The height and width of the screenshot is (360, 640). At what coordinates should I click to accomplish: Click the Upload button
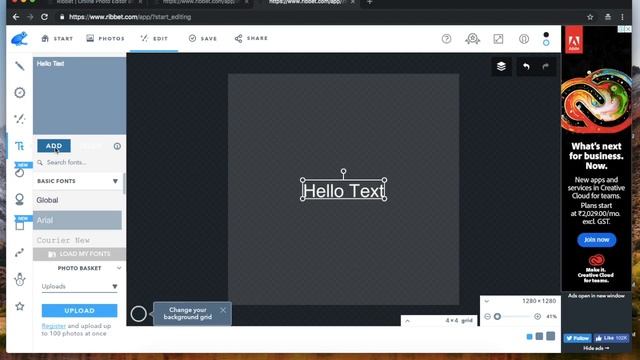point(79,311)
